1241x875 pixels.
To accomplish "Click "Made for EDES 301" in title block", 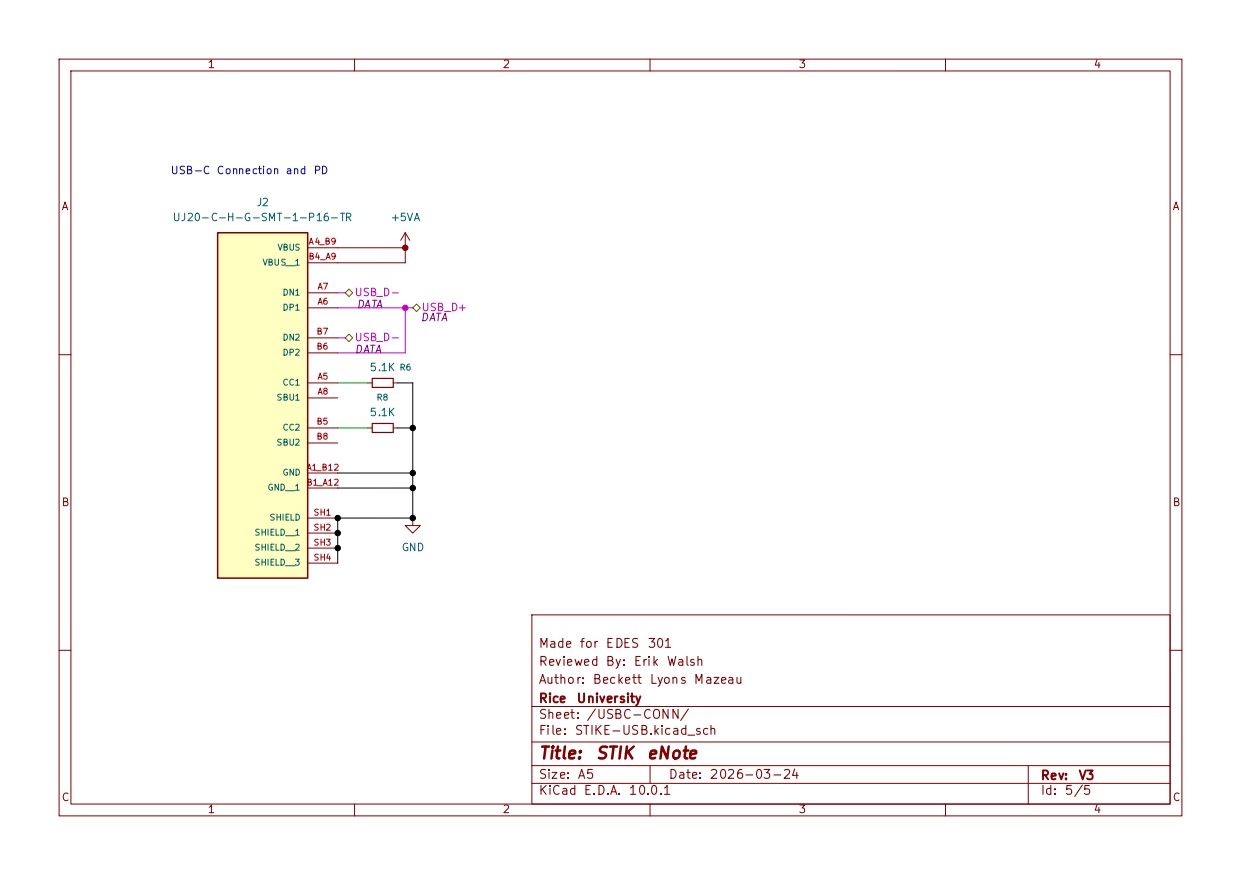I will 605,643.
